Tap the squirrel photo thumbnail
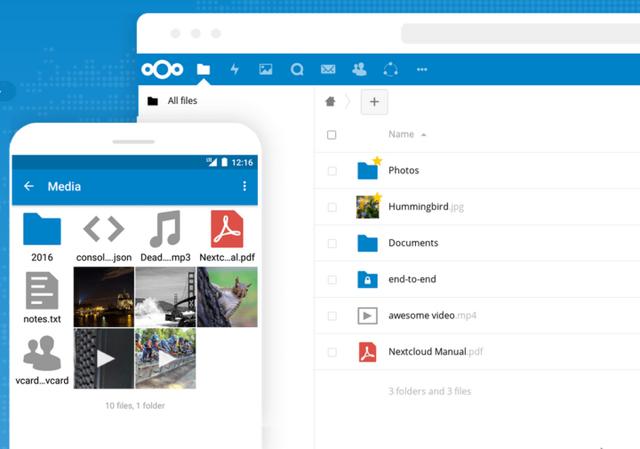Image resolution: width=640 pixels, height=449 pixels. (227, 297)
